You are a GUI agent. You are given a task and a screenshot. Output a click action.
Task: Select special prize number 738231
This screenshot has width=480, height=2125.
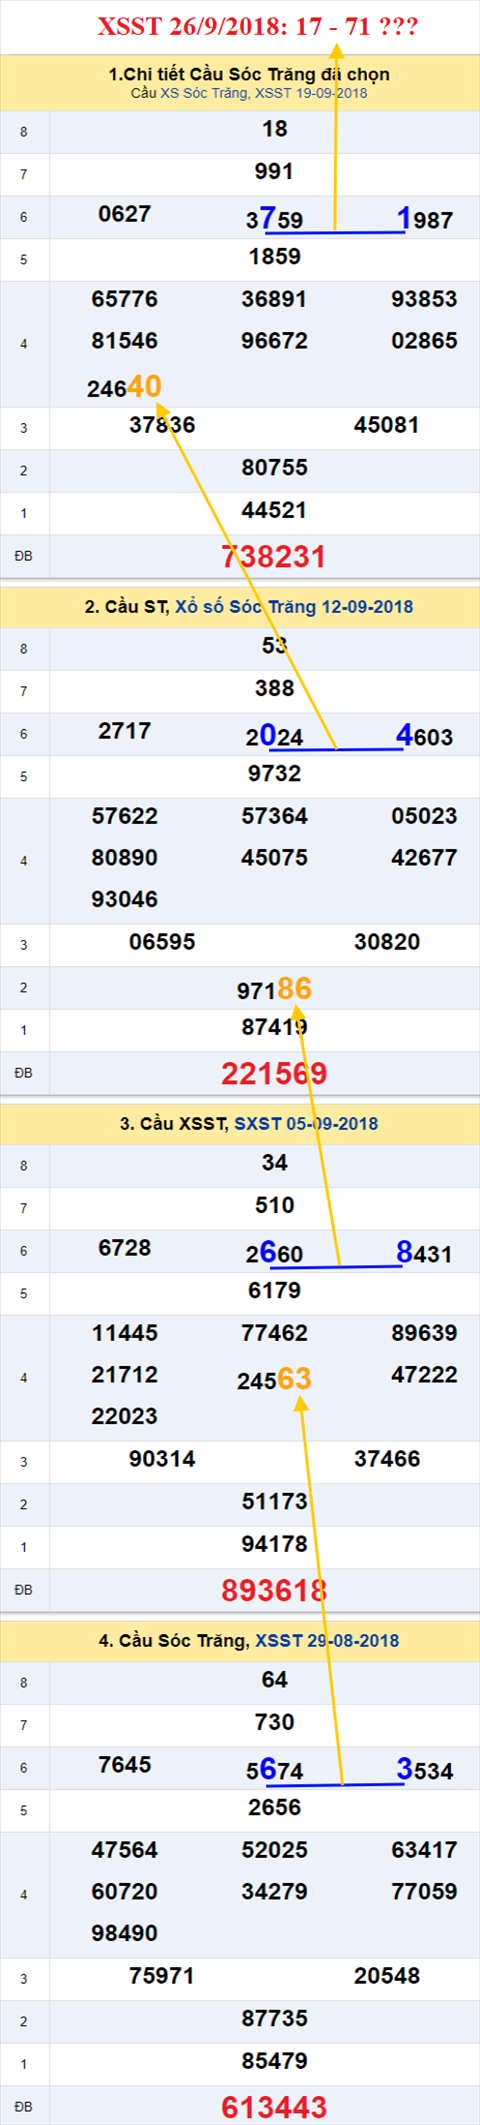pos(274,557)
